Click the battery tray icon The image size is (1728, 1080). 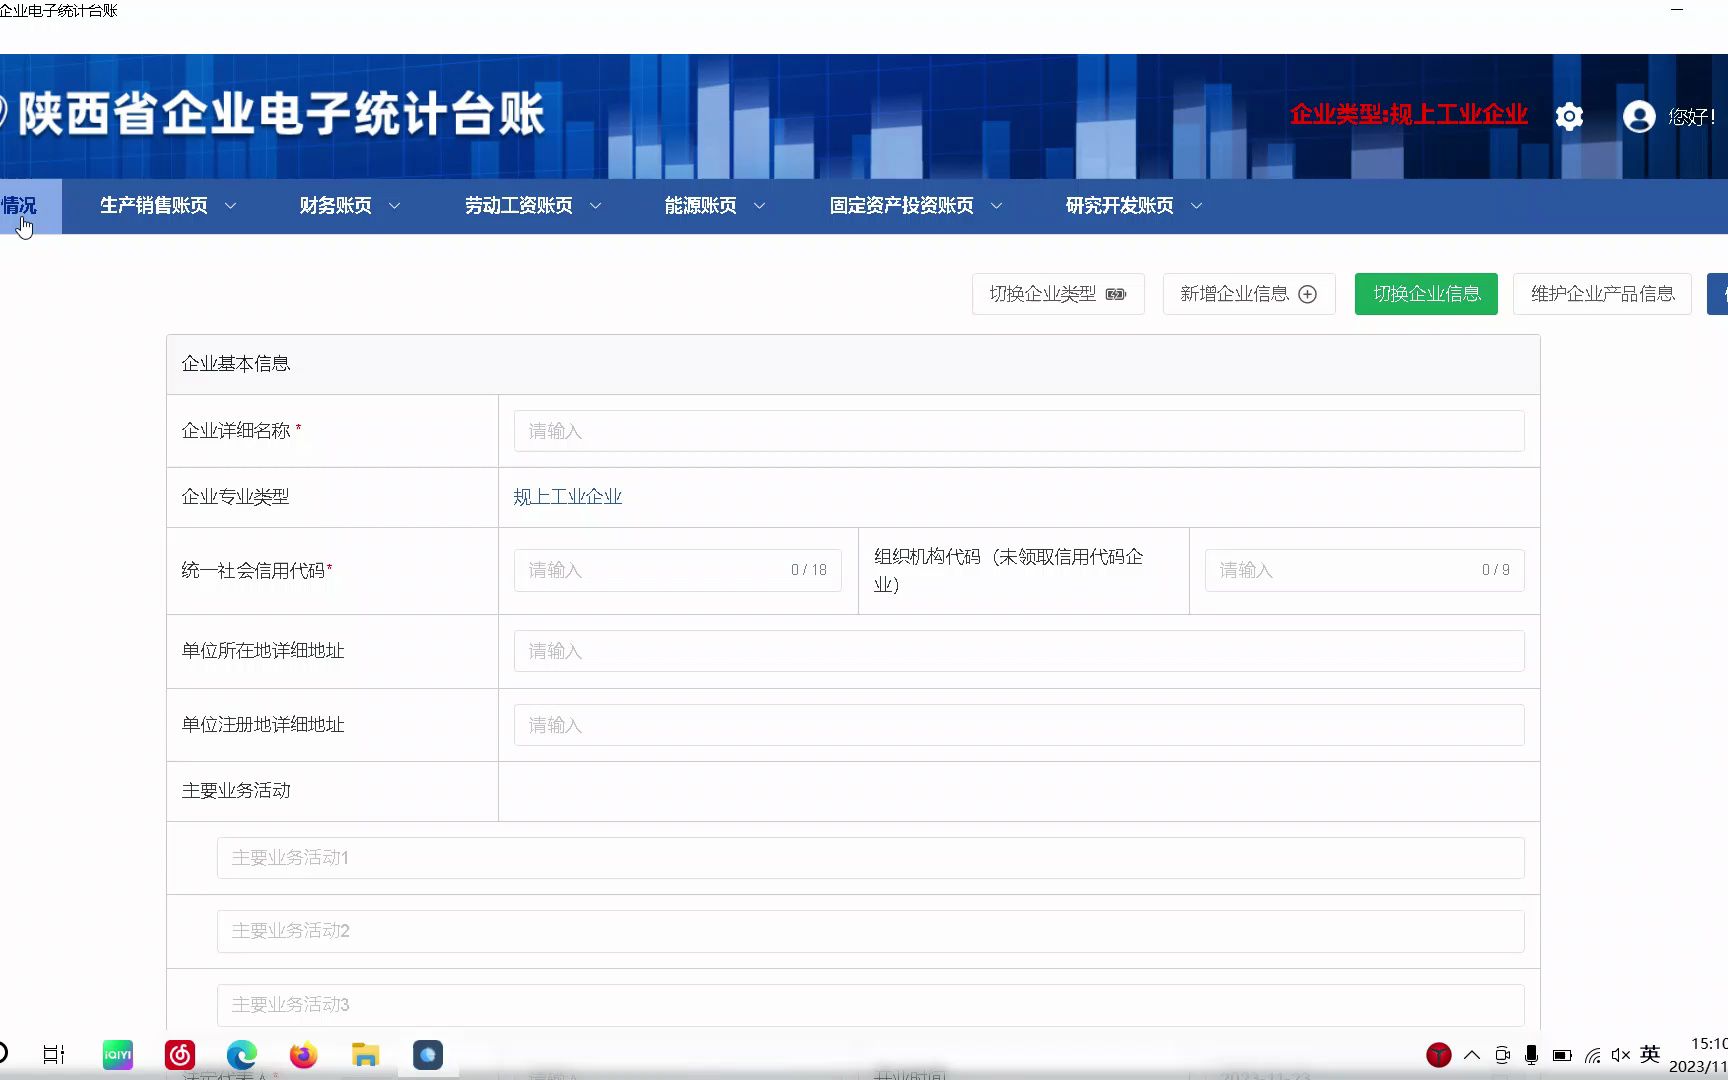pos(1562,1055)
